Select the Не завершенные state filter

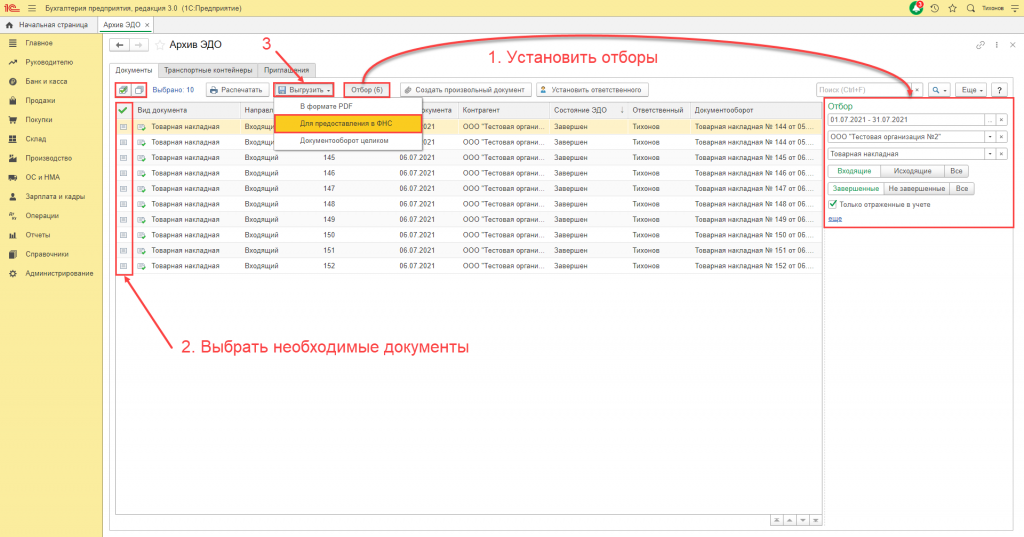[x=916, y=189]
